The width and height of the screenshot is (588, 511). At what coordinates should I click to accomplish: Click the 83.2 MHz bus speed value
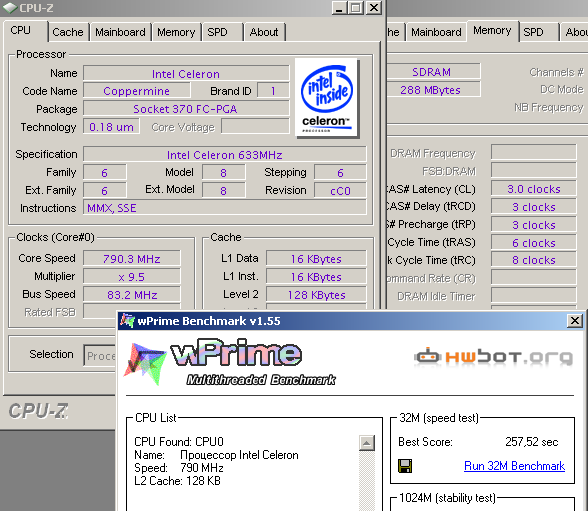tap(132, 295)
